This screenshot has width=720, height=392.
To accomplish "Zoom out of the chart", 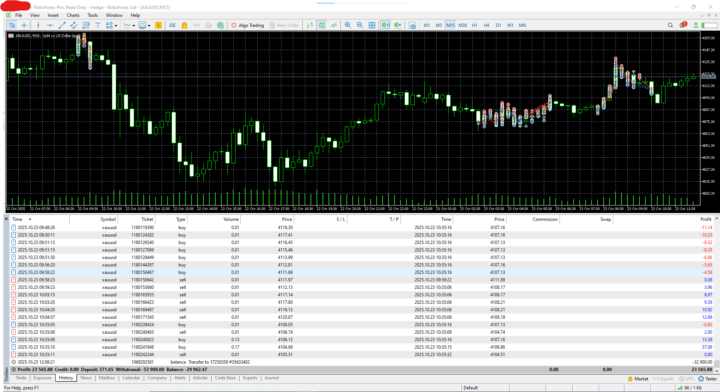I will pyautogui.click(x=360, y=25).
